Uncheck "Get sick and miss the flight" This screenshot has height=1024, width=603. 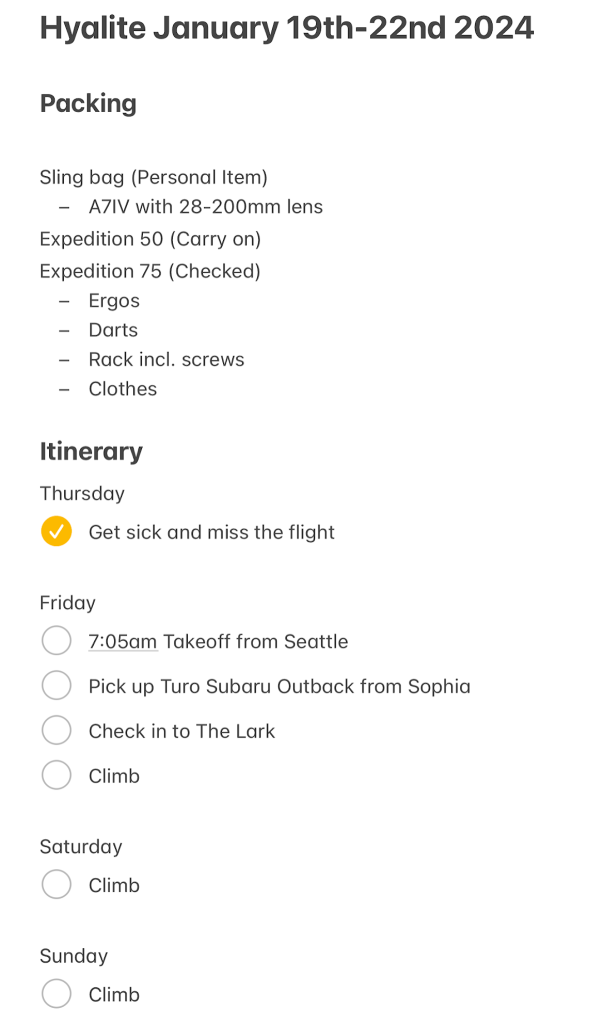point(57,532)
